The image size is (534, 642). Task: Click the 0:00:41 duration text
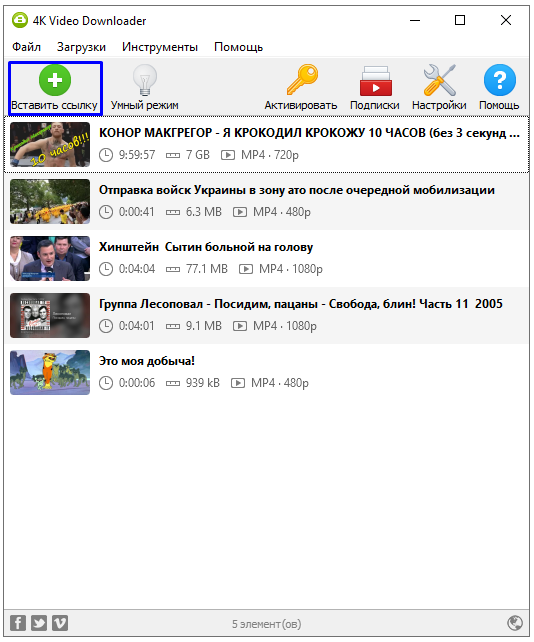point(137,212)
